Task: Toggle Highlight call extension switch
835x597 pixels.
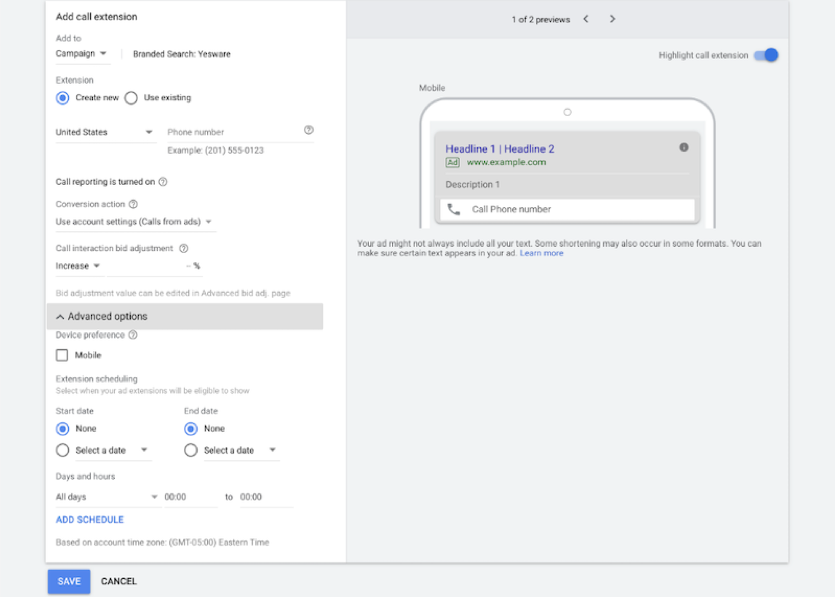Action: pos(766,55)
